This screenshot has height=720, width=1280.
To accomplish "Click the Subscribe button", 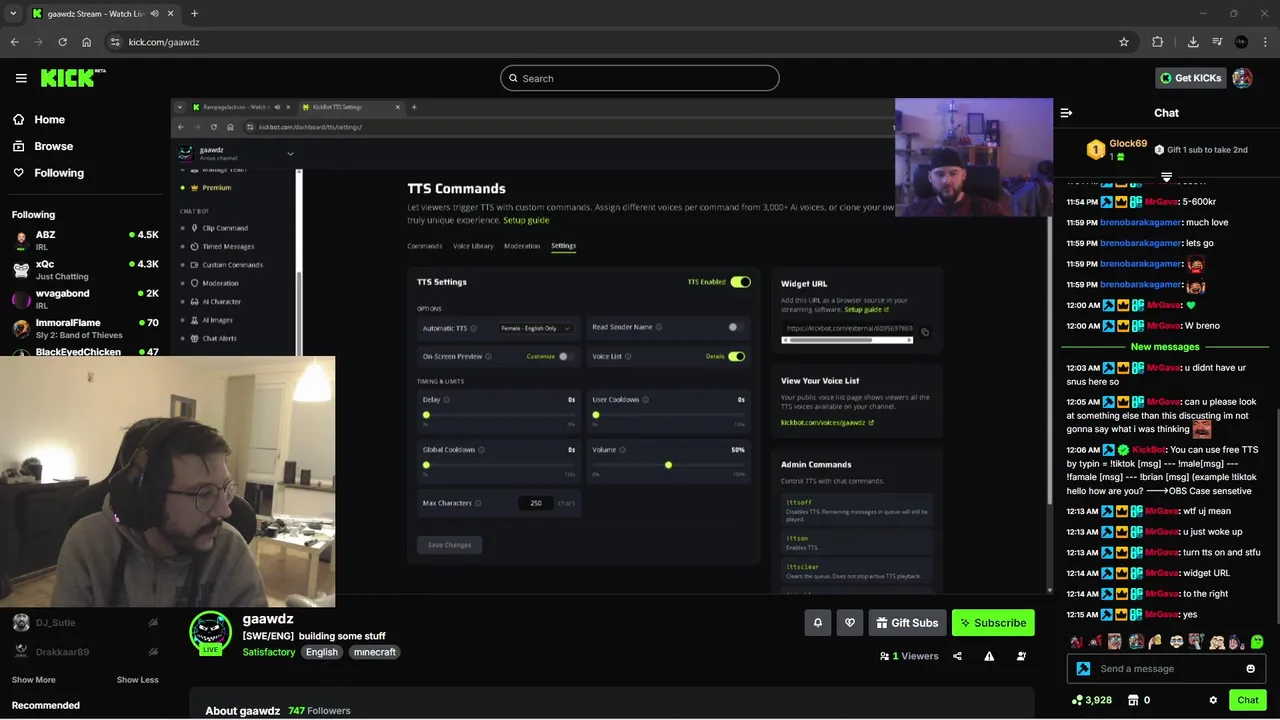I will (x=993, y=622).
